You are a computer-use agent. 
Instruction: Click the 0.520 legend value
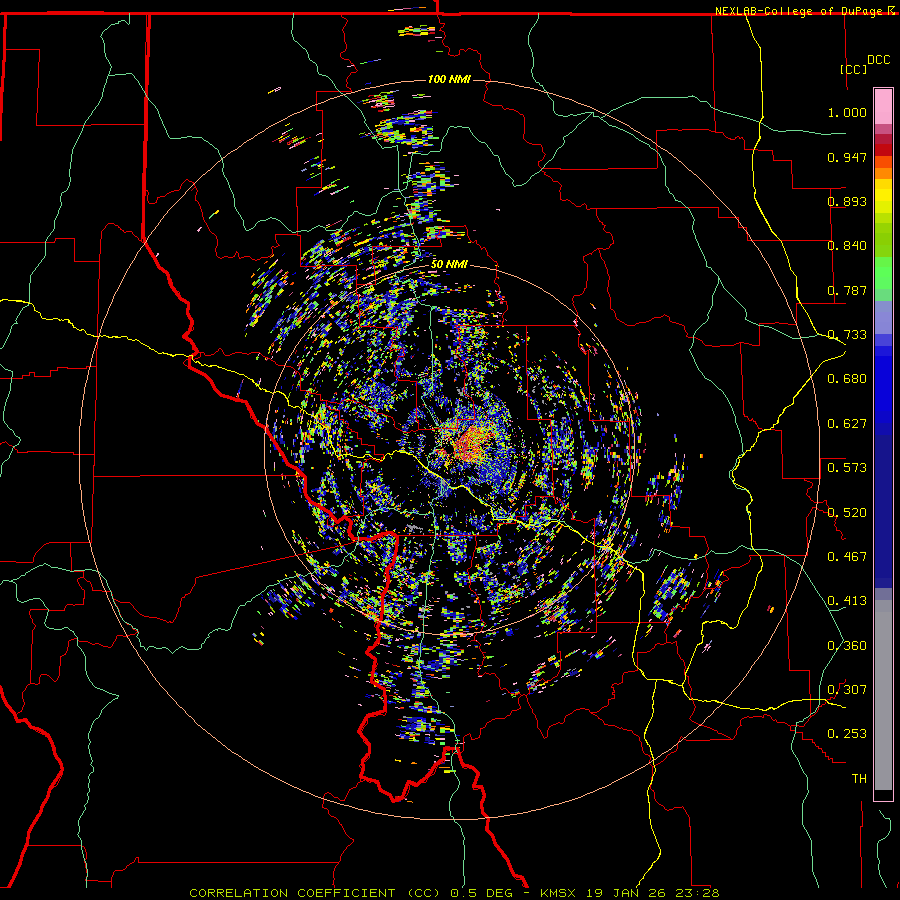(847, 512)
